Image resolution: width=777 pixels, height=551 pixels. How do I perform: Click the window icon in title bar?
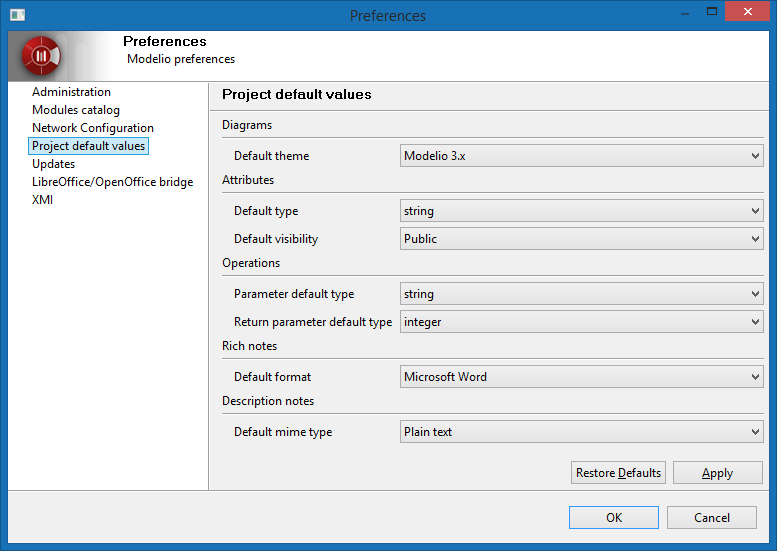coord(17,15)
